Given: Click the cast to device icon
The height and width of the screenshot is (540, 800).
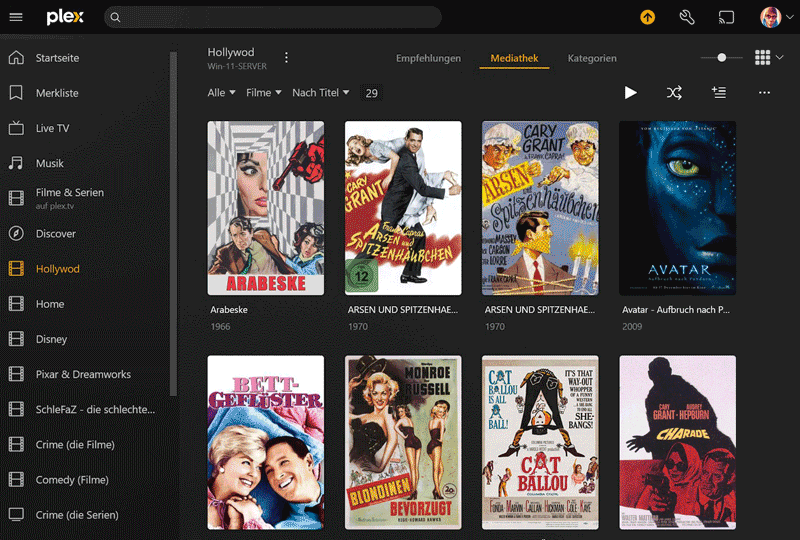Looking at the screenshot, I should 726,17.
